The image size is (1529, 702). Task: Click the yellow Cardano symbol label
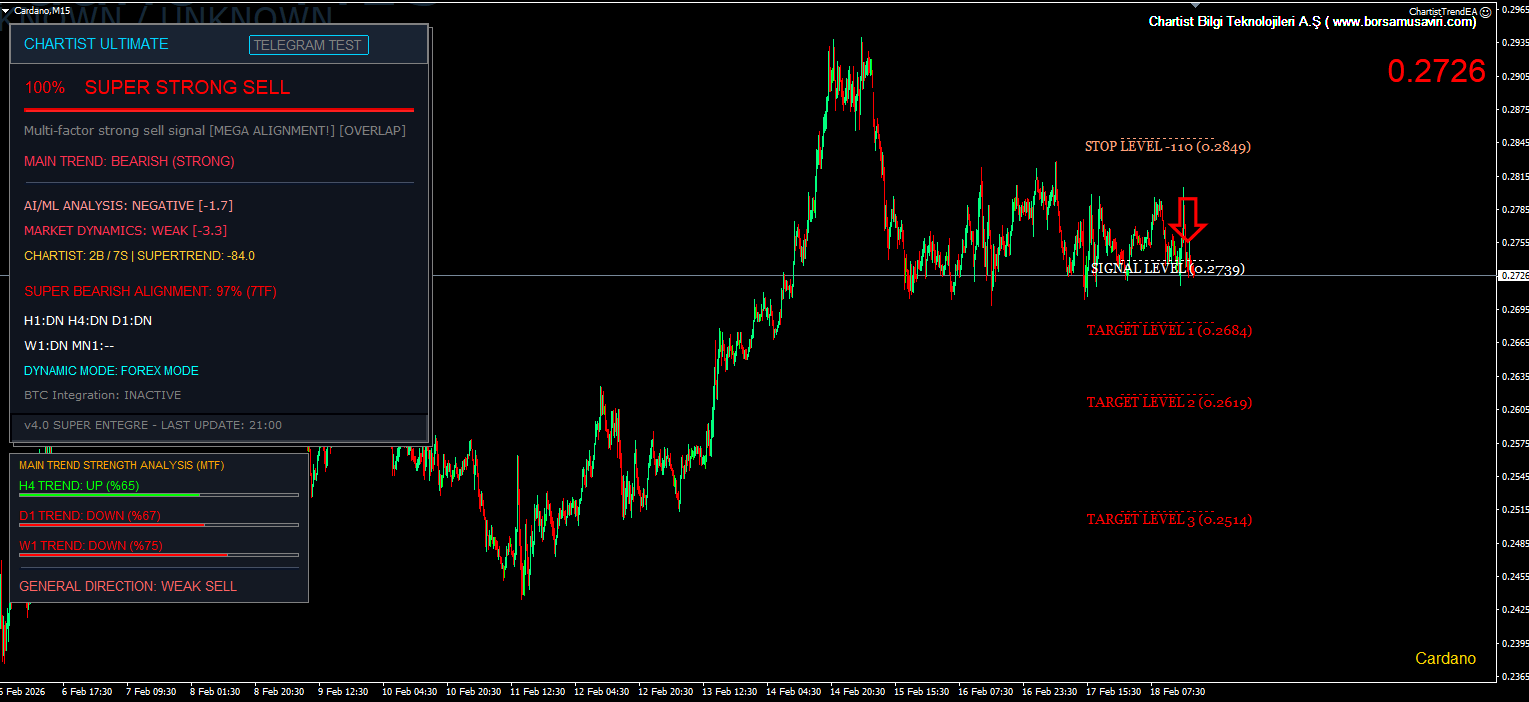[x=1445, y=658]
